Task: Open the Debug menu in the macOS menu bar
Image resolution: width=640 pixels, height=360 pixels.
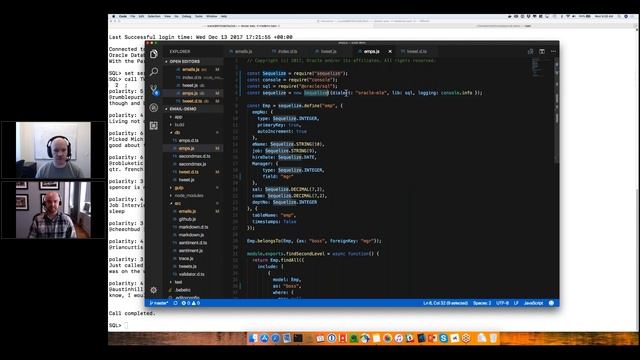Action: (x=186, y=16)
